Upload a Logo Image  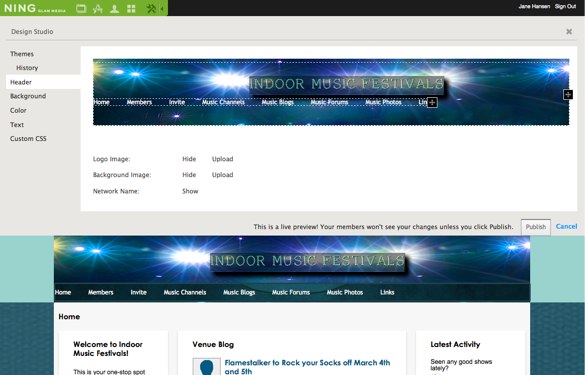click(222, 159)
